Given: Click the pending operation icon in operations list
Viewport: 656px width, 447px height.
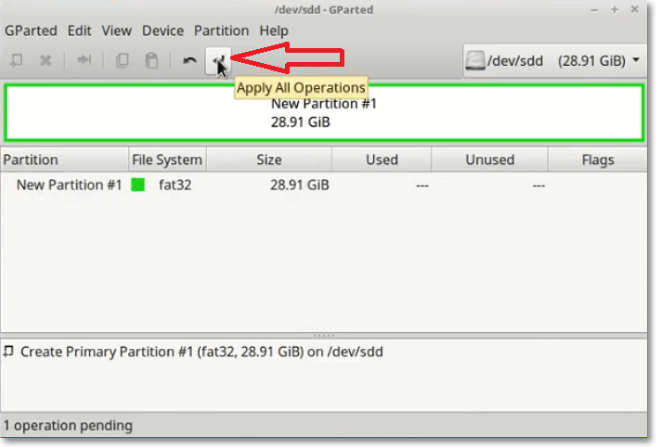Looking at the screenshot, I should pyautogui.click(x=8, y=352).
